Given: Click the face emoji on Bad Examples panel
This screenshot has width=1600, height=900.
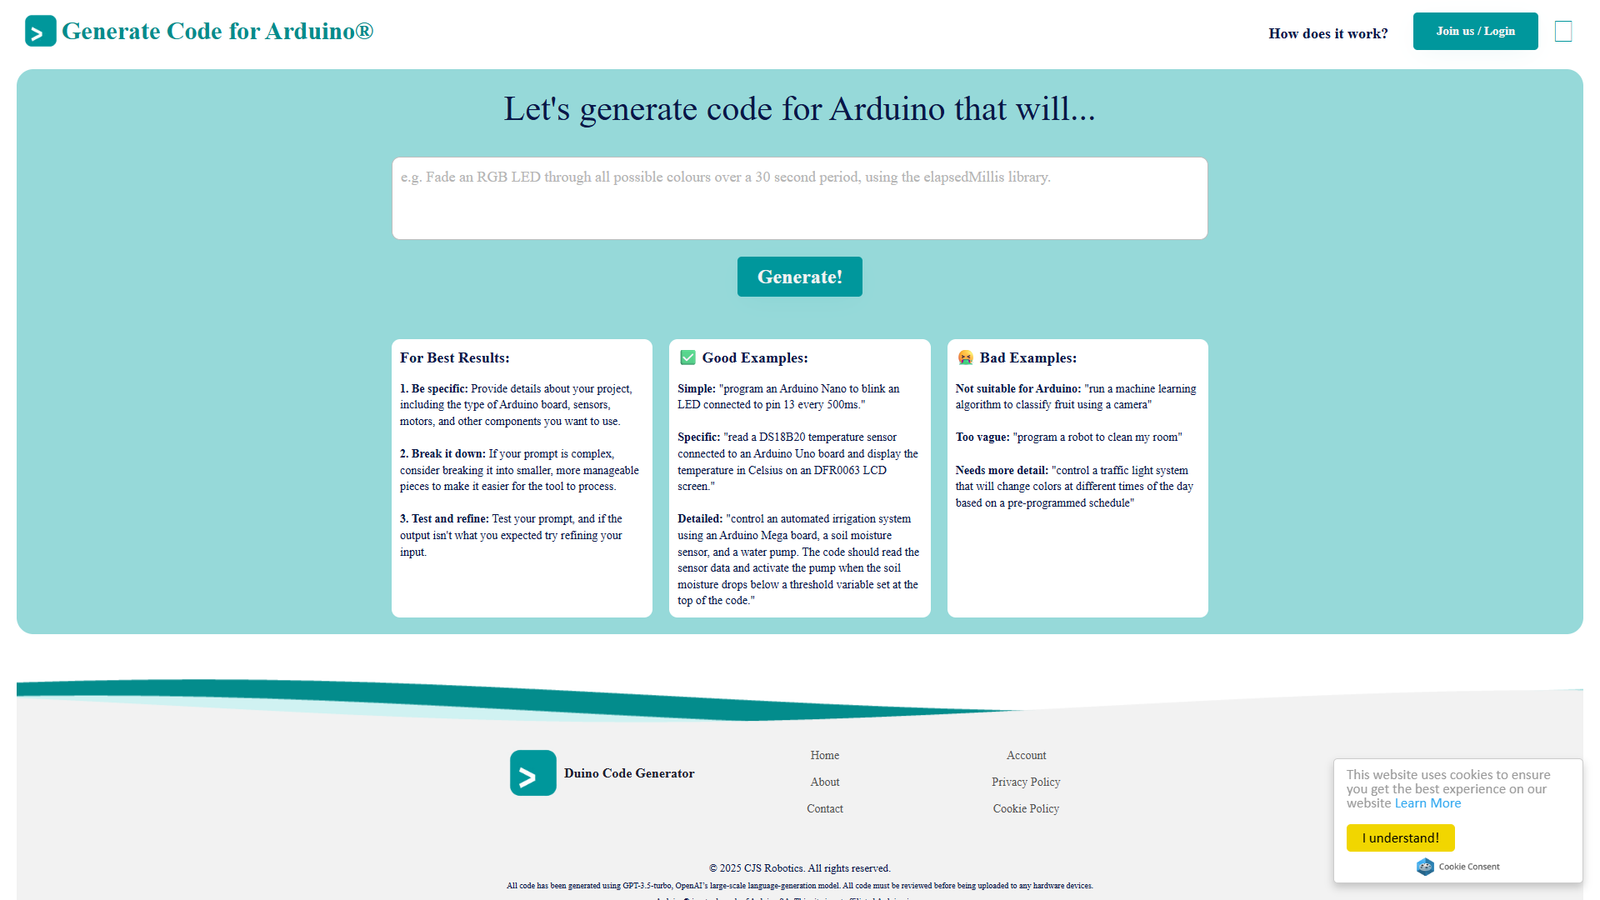Looking at the screenshot, I should [963, 357].
